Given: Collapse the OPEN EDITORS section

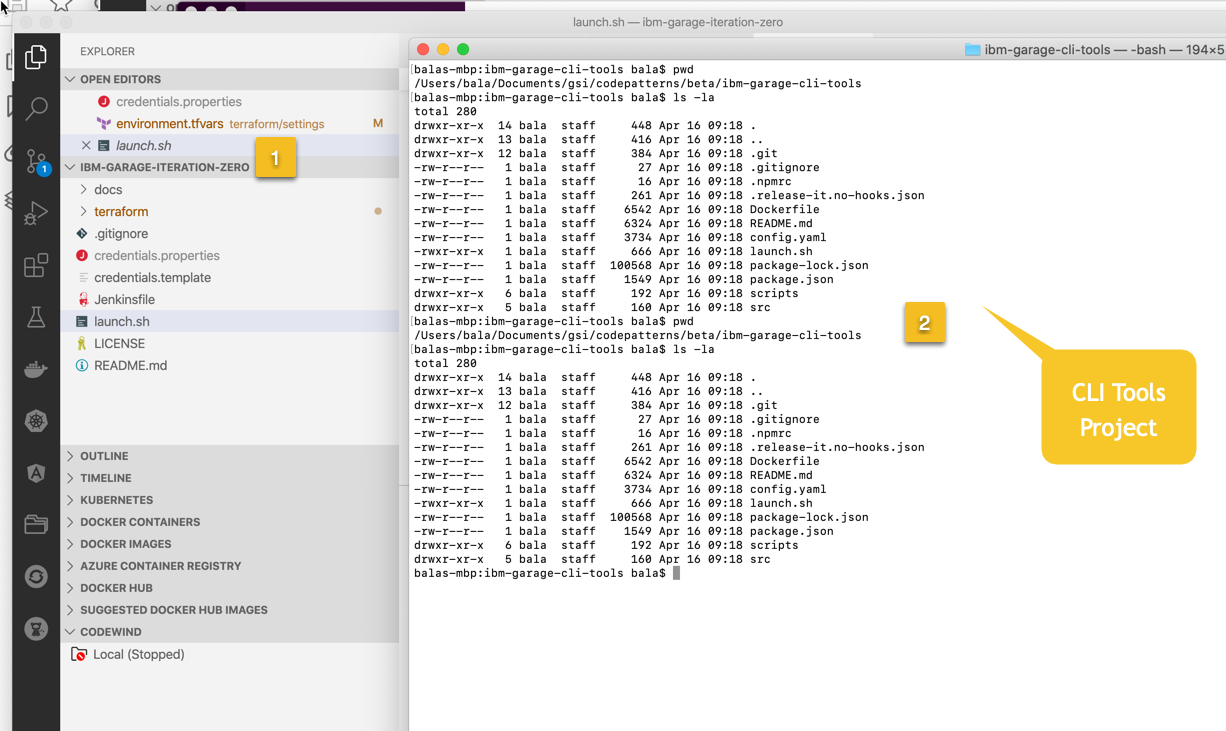Looking at the screenshot, I should coord(71,79).
